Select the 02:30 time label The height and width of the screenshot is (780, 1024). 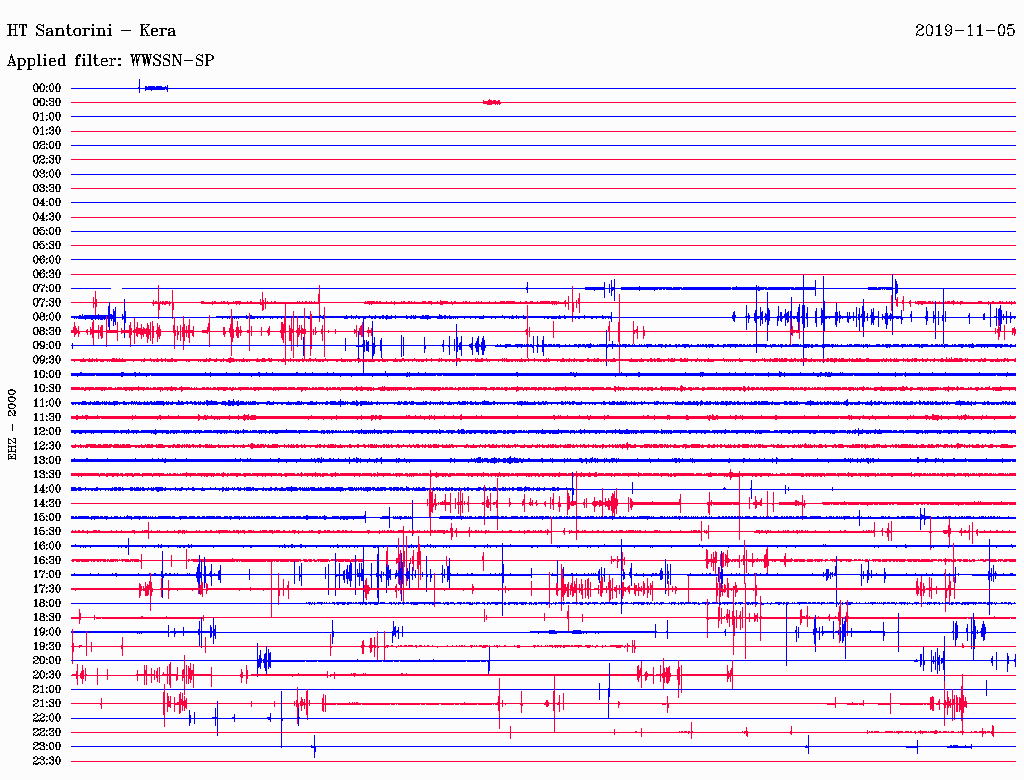46,159
